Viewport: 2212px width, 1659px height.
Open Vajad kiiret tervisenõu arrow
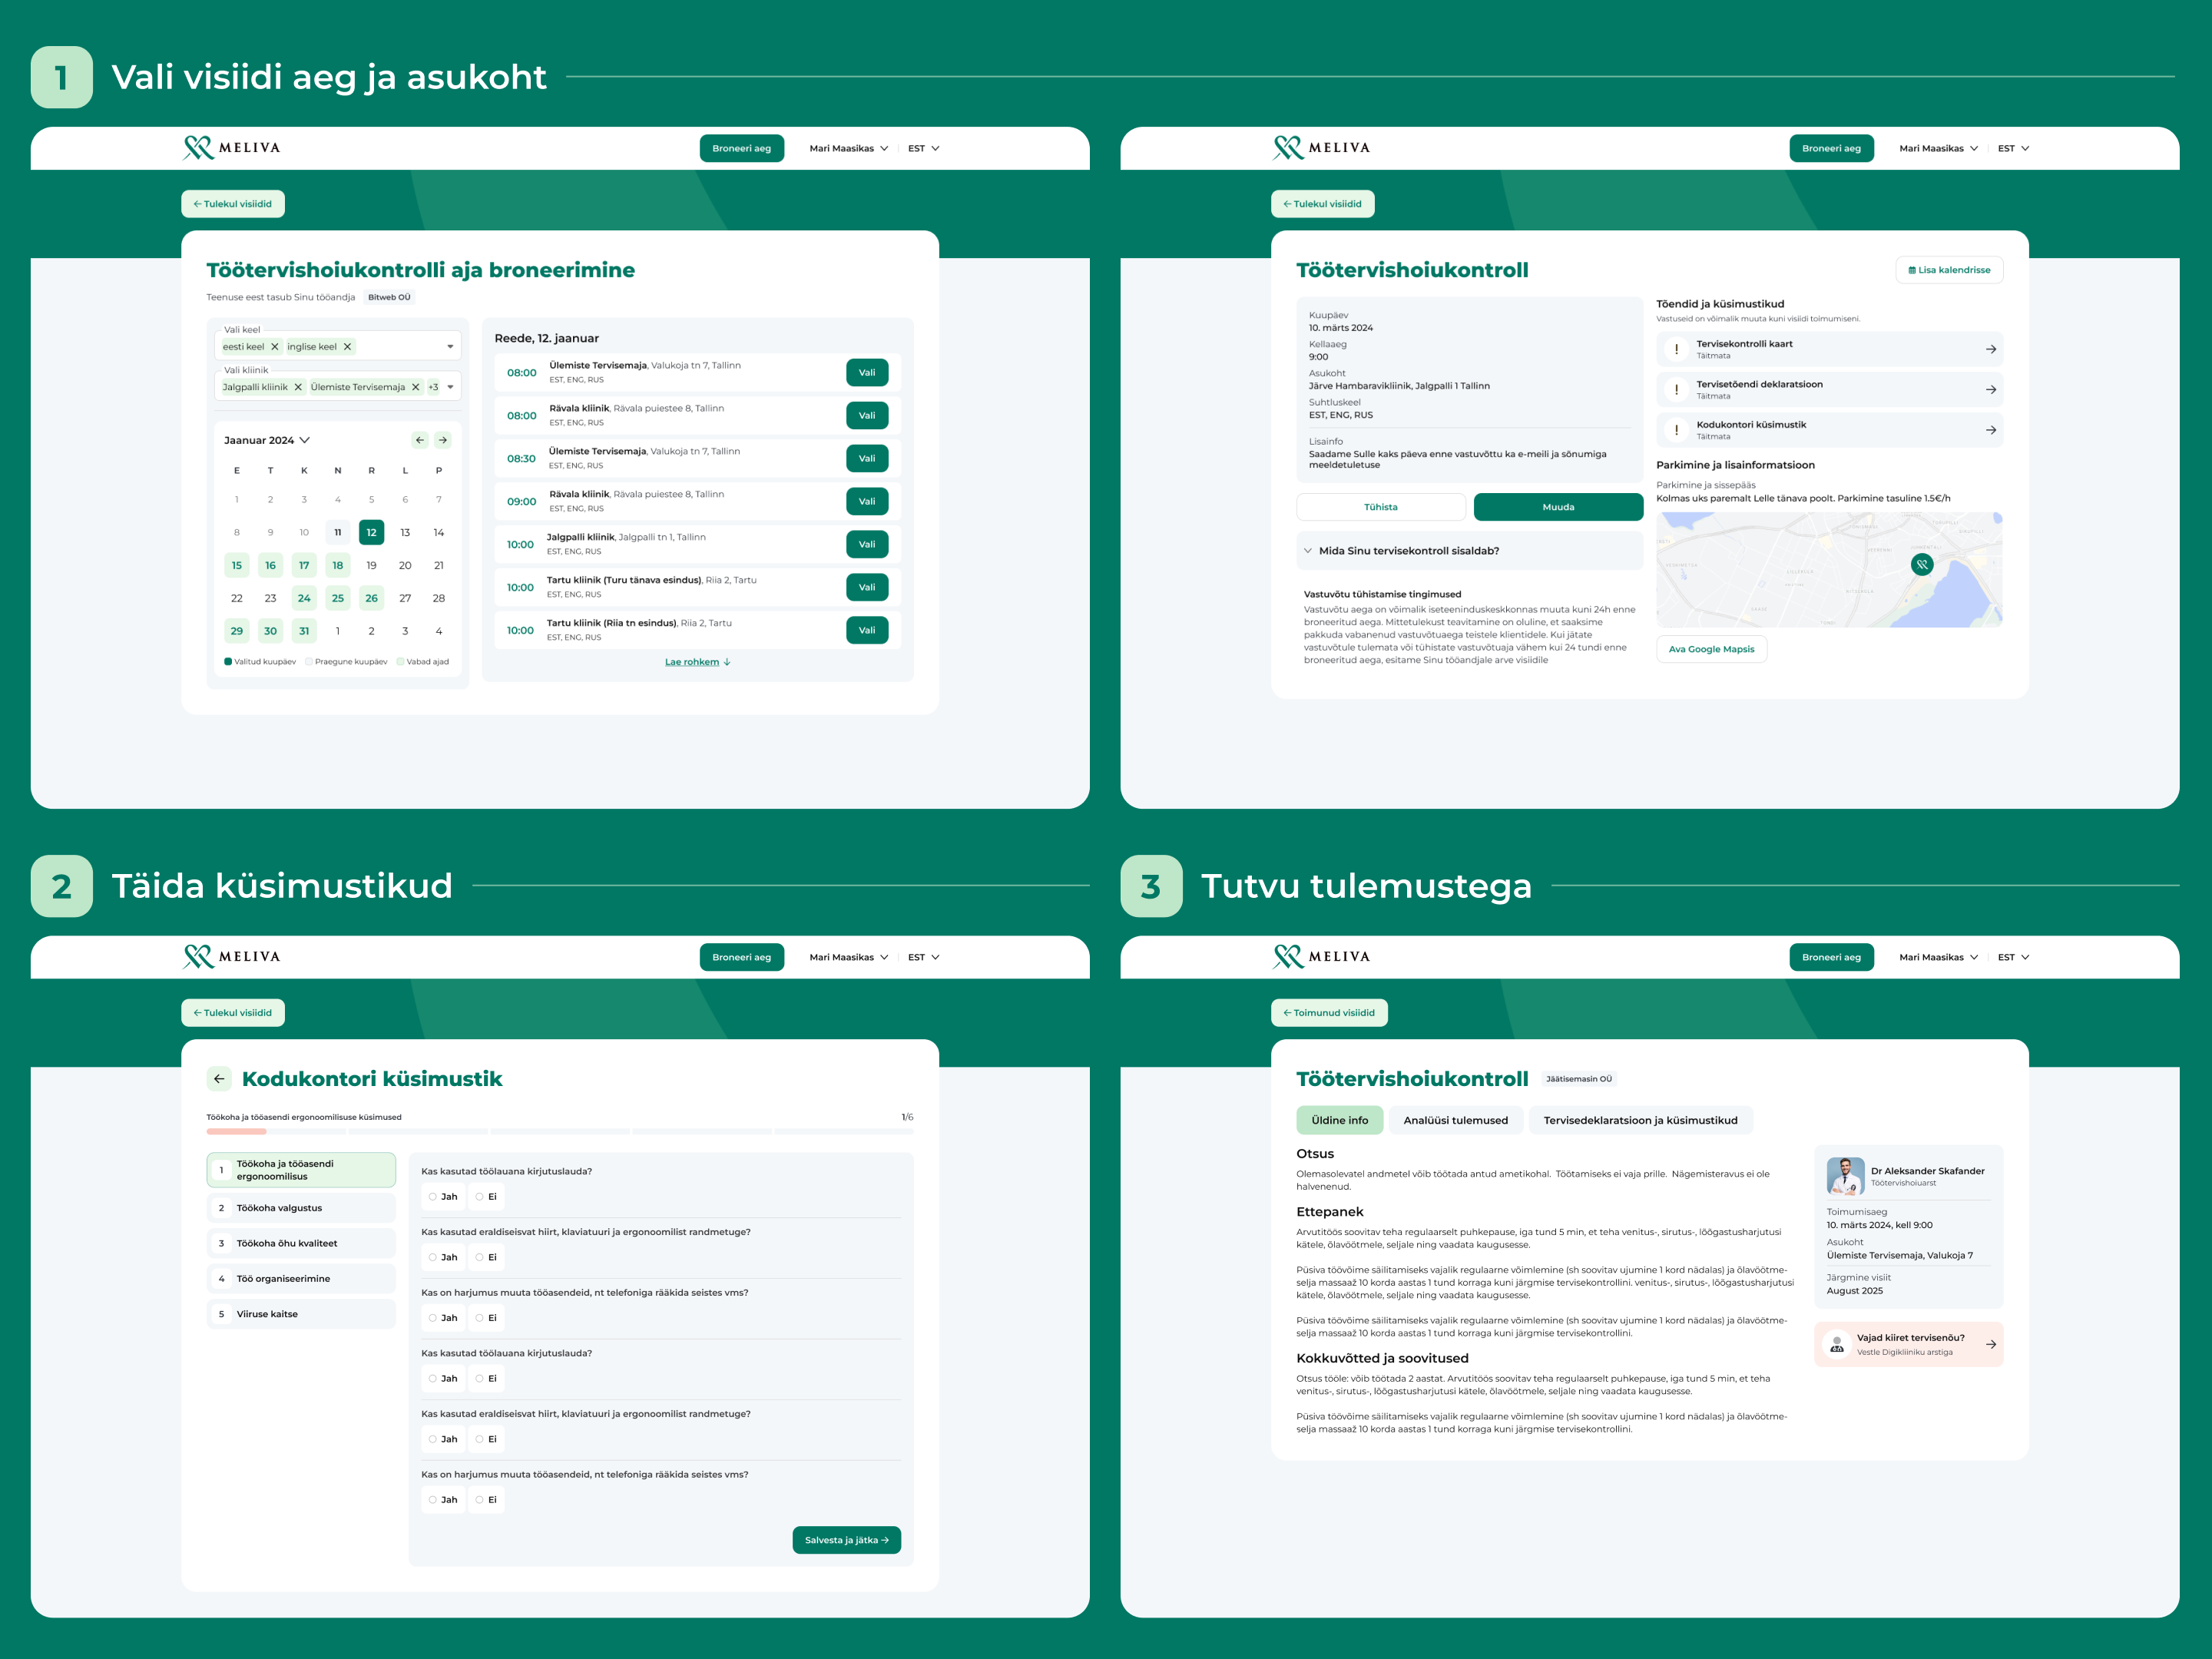pos(1990,1344)
